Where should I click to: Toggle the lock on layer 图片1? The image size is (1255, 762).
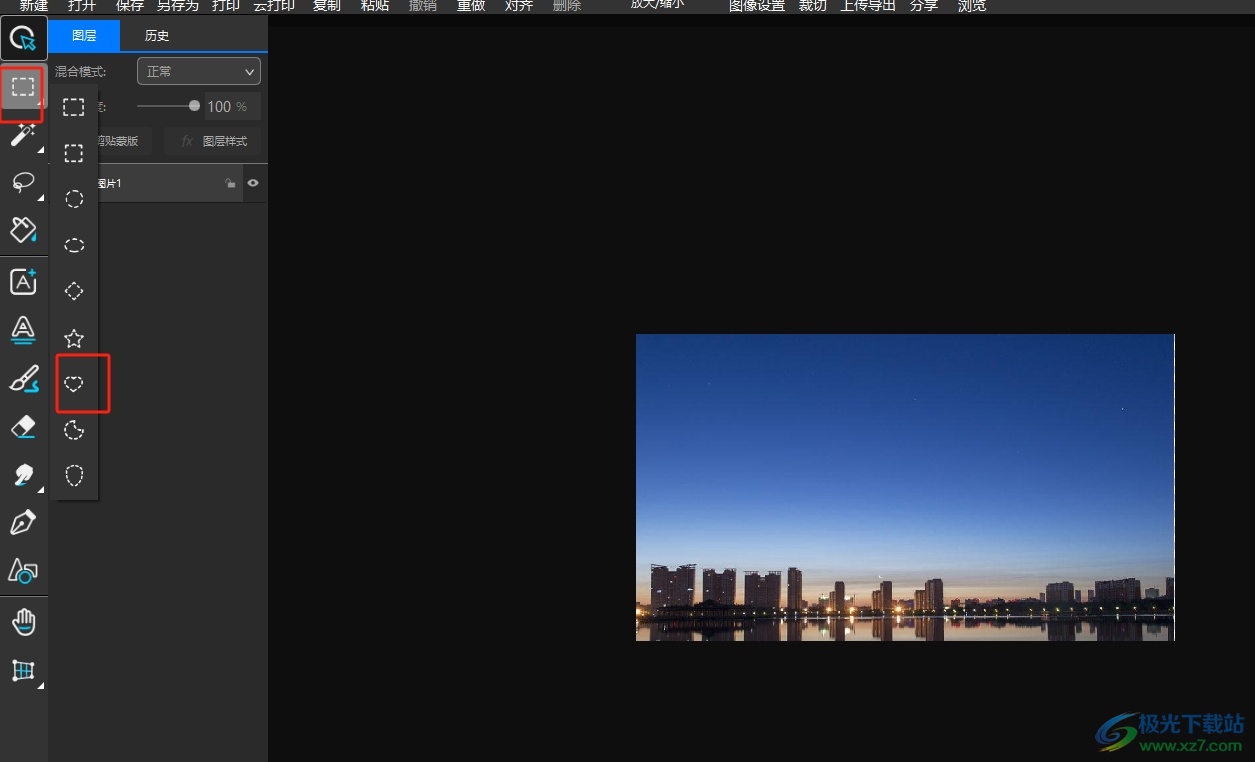230,183
